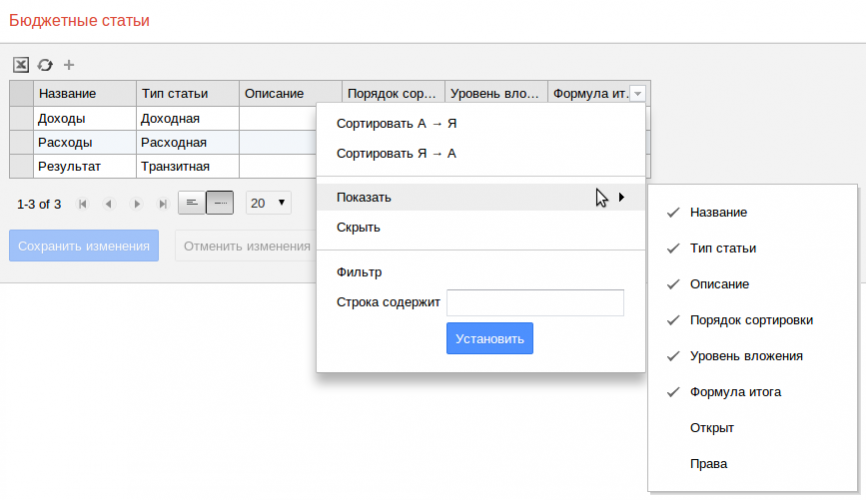Focus the Строка содержит filter field
This screenshot has width=866, height=500.
tap(535, 303)
